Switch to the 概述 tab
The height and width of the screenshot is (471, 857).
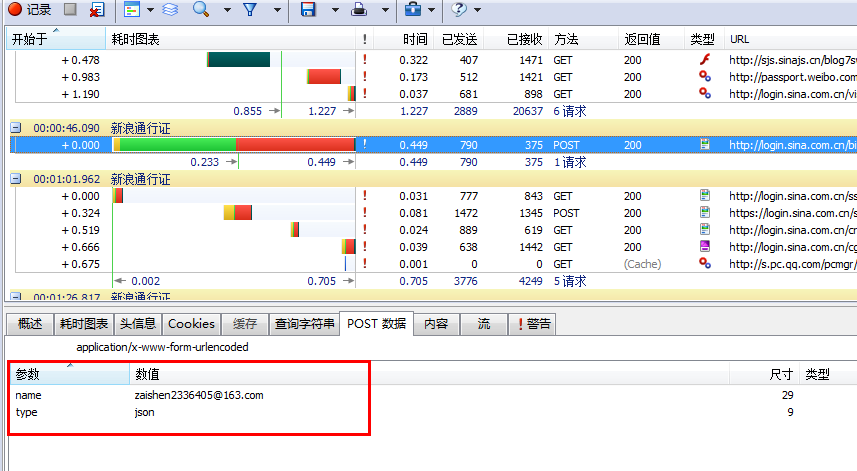click(x=30, y=324)
